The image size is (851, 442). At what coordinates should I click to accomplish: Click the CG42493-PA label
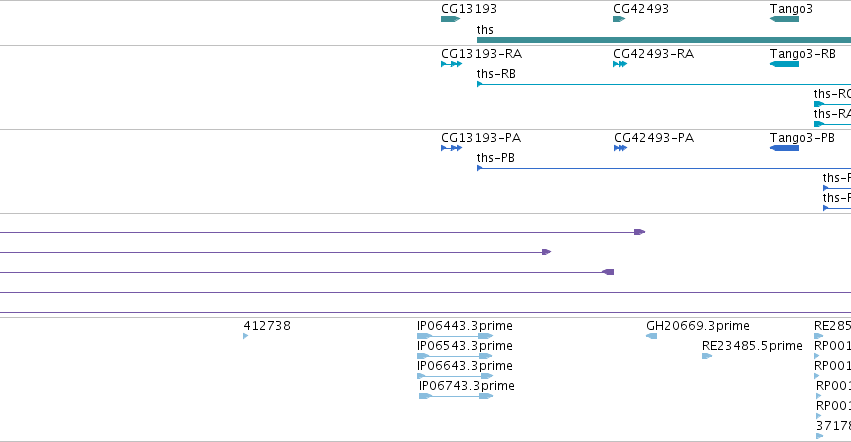(x=654, y=138)
